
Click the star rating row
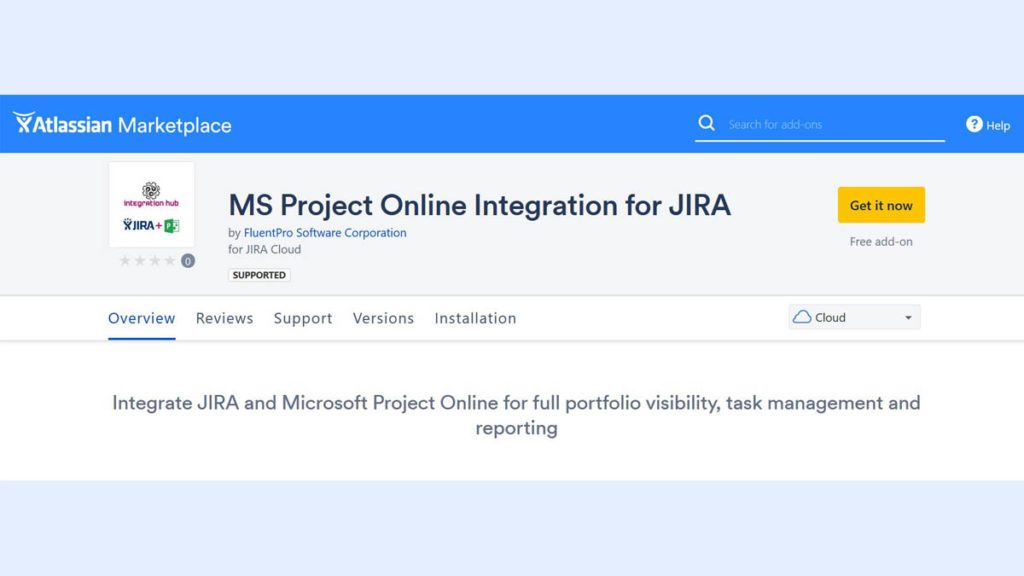[x=147, y=261]
